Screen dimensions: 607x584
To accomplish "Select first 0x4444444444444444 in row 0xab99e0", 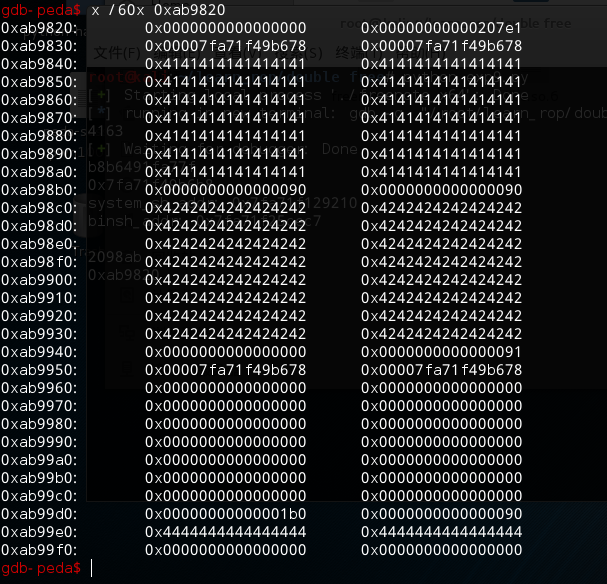I will 225,532.
